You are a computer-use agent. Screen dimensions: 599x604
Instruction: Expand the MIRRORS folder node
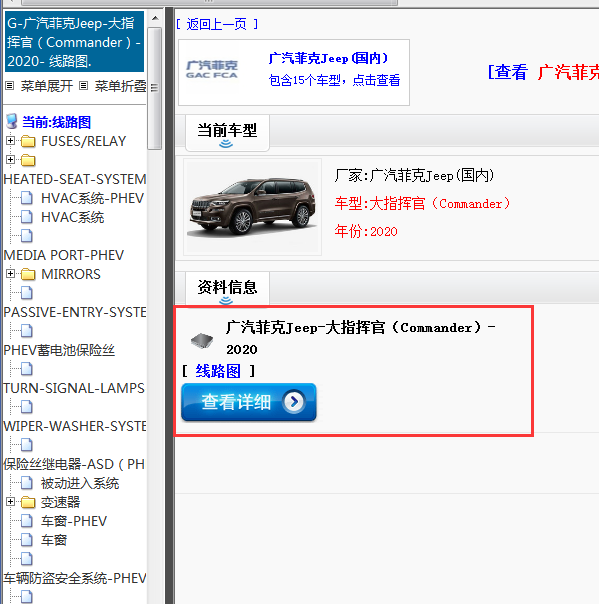10,274
